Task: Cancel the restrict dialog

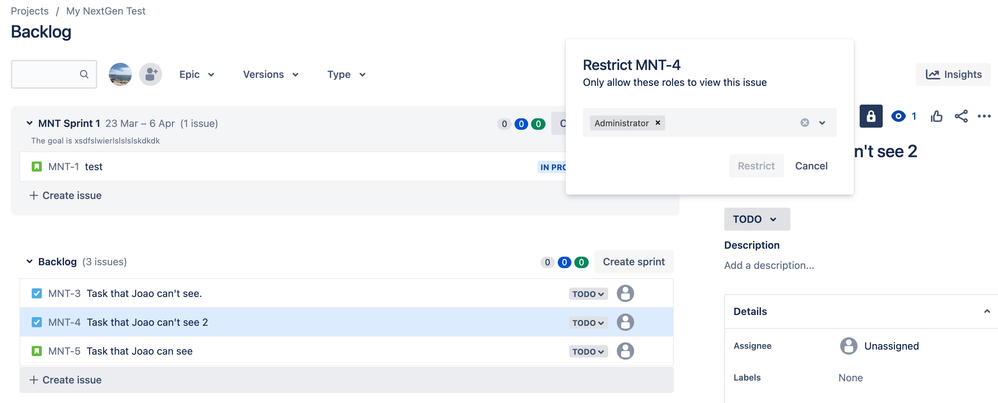Action: click(x=811, y=166)
